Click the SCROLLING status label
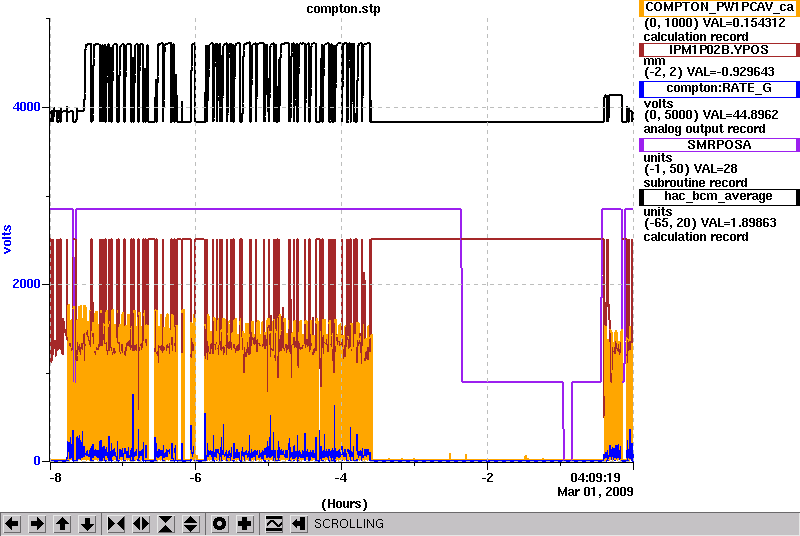The height and width of the screenshot is (536, 800). (x=349, y=524)
